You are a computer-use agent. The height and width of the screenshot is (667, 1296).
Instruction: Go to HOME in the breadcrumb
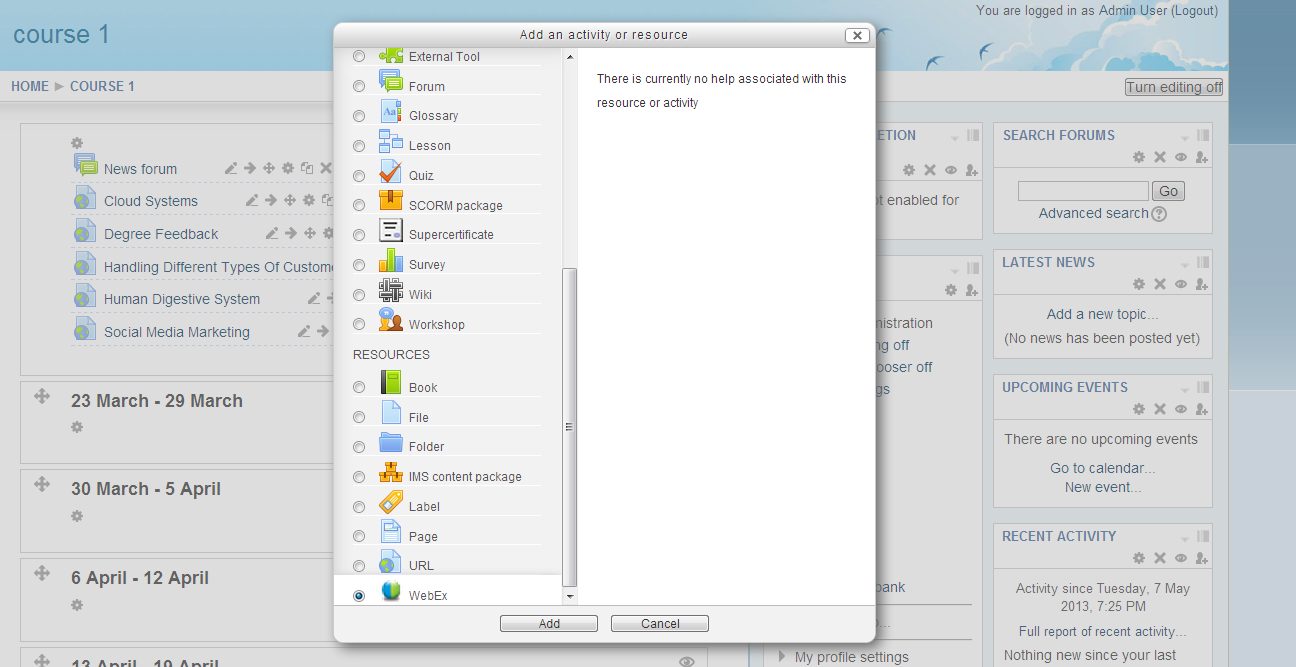[30, 86]
